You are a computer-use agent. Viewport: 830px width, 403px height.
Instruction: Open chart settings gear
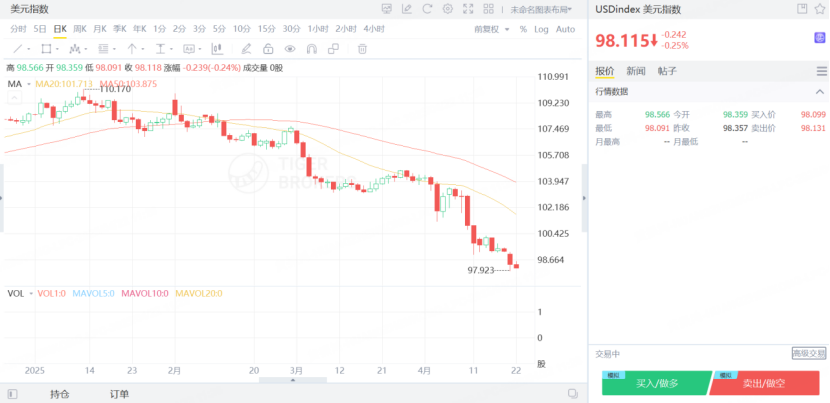(448, 9)
